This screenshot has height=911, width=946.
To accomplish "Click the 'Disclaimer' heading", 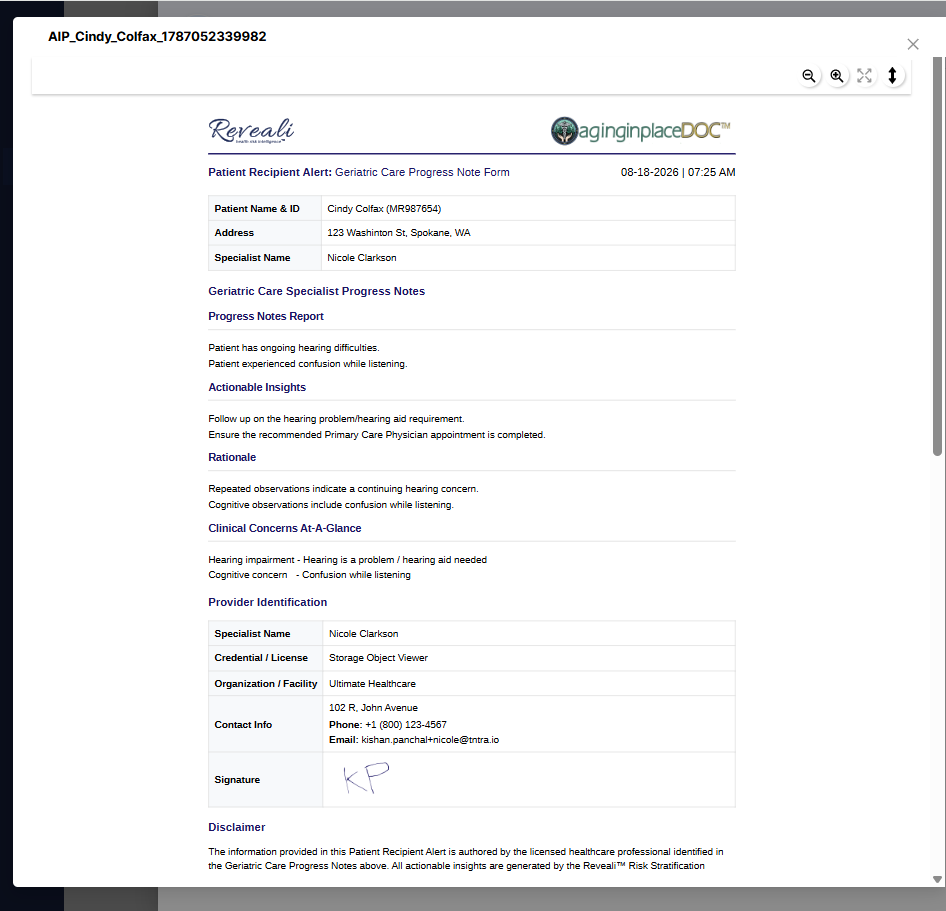I will pos(236,827).
